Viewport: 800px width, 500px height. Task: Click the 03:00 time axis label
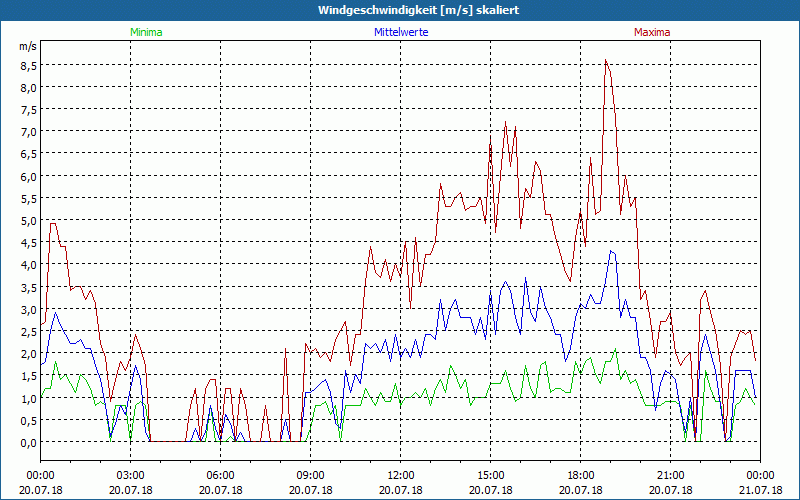pyautogui.click(x=131, y=476)
